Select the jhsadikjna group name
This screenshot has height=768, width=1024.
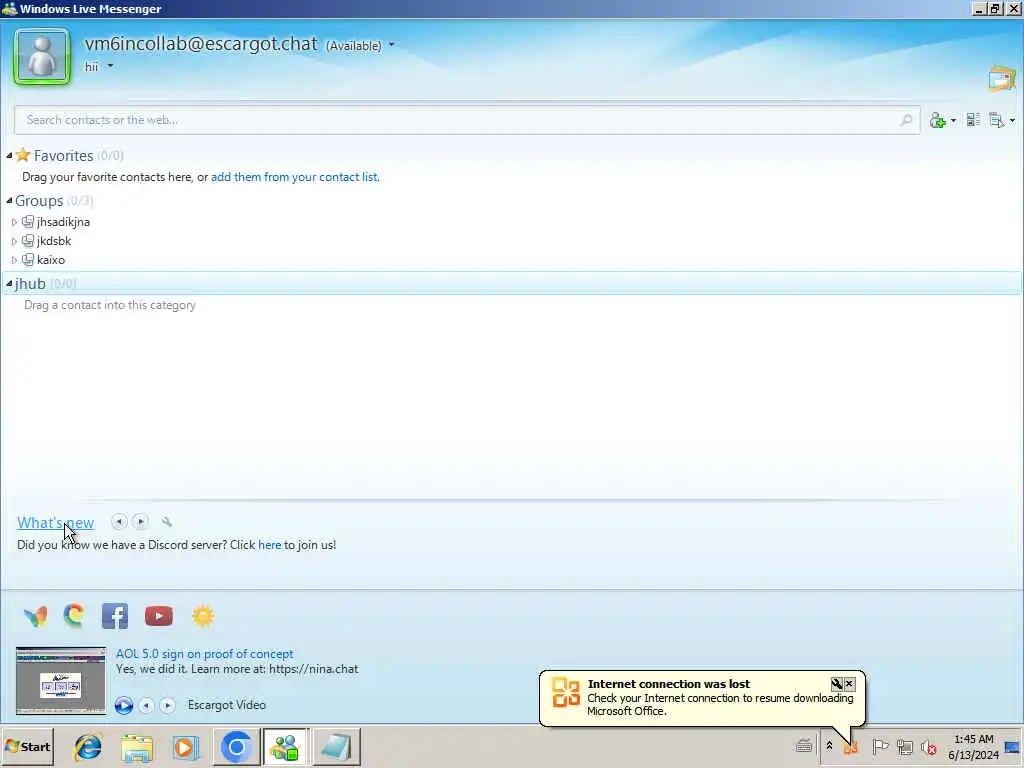coord(63,222)
